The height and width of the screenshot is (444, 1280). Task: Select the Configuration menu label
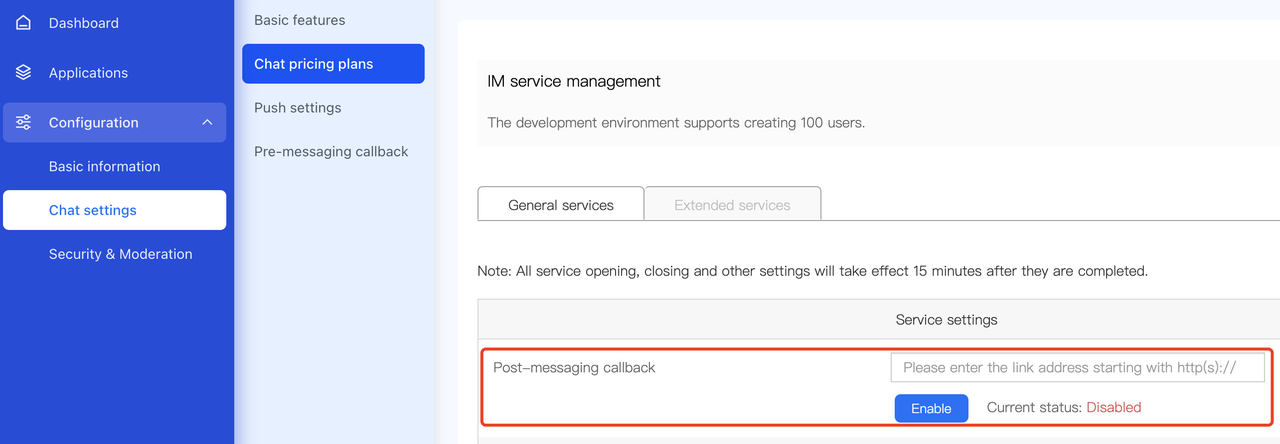click(x=94, y=123)
